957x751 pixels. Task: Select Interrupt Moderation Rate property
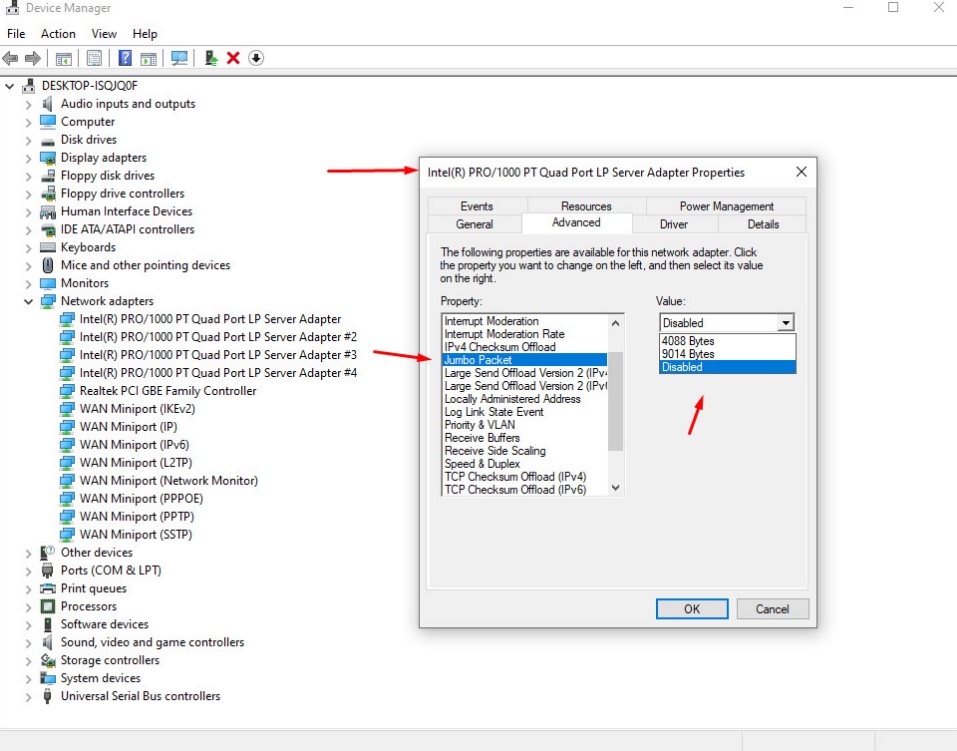[x=525, y=334]
